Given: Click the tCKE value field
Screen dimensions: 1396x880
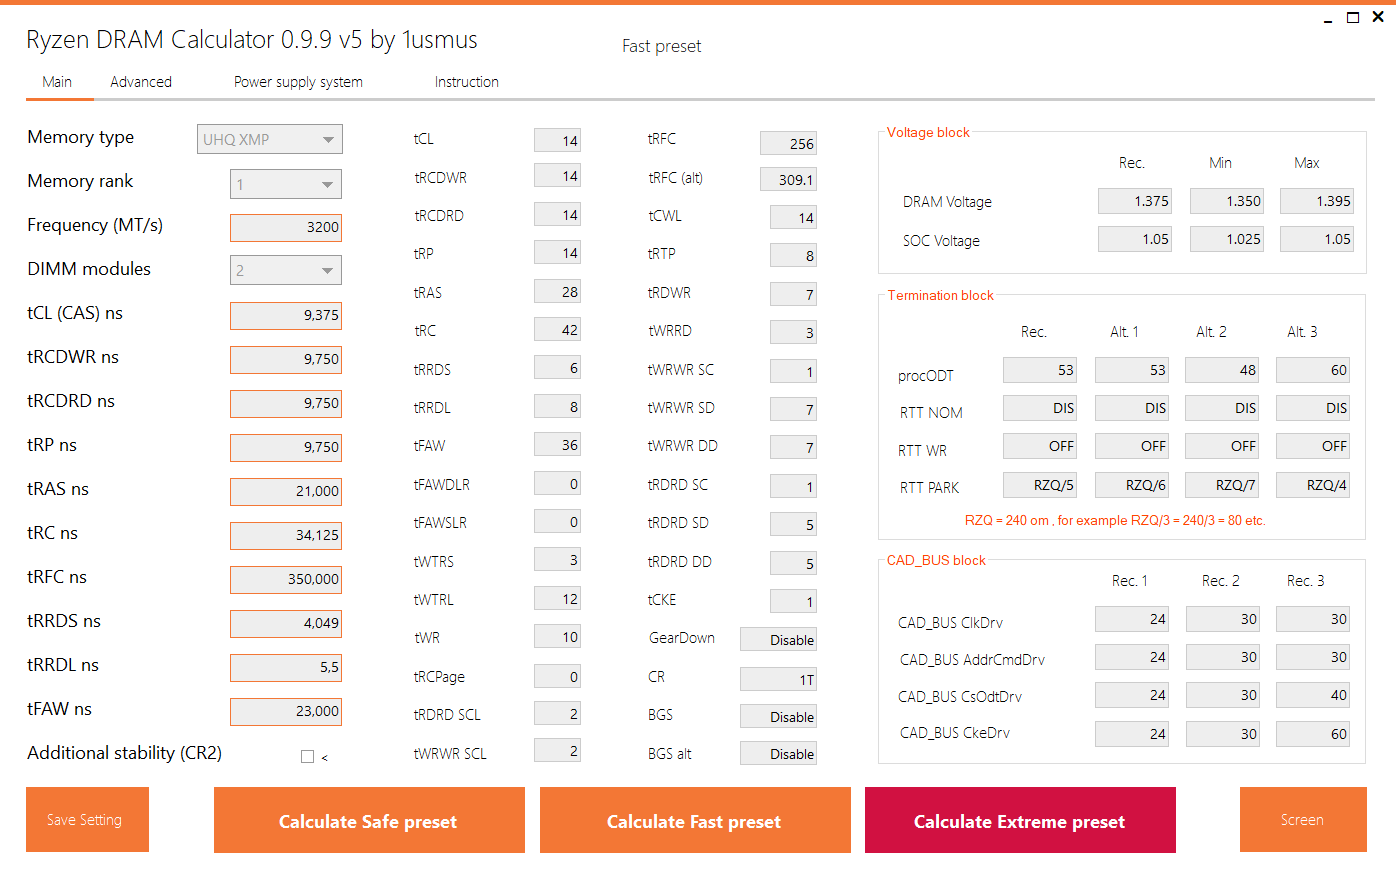Looking at the screenshot, I should (793, 602).
